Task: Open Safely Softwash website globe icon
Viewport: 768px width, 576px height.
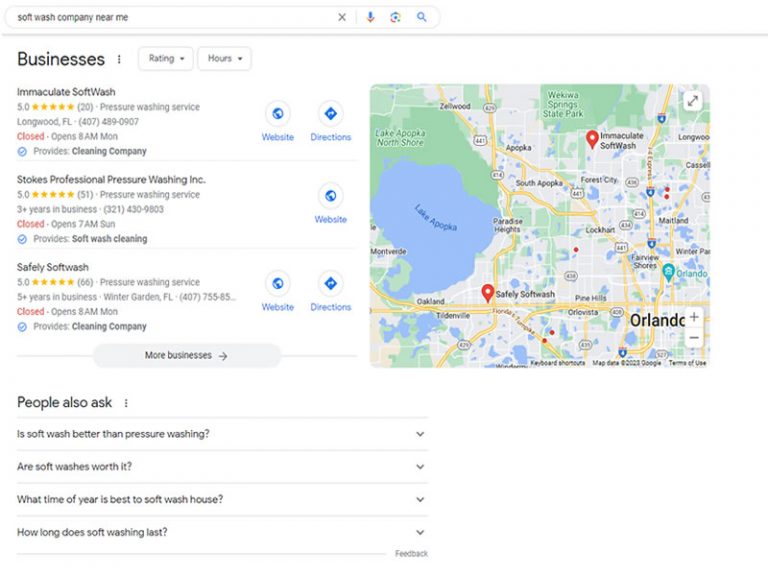Action: coord(278,284)
